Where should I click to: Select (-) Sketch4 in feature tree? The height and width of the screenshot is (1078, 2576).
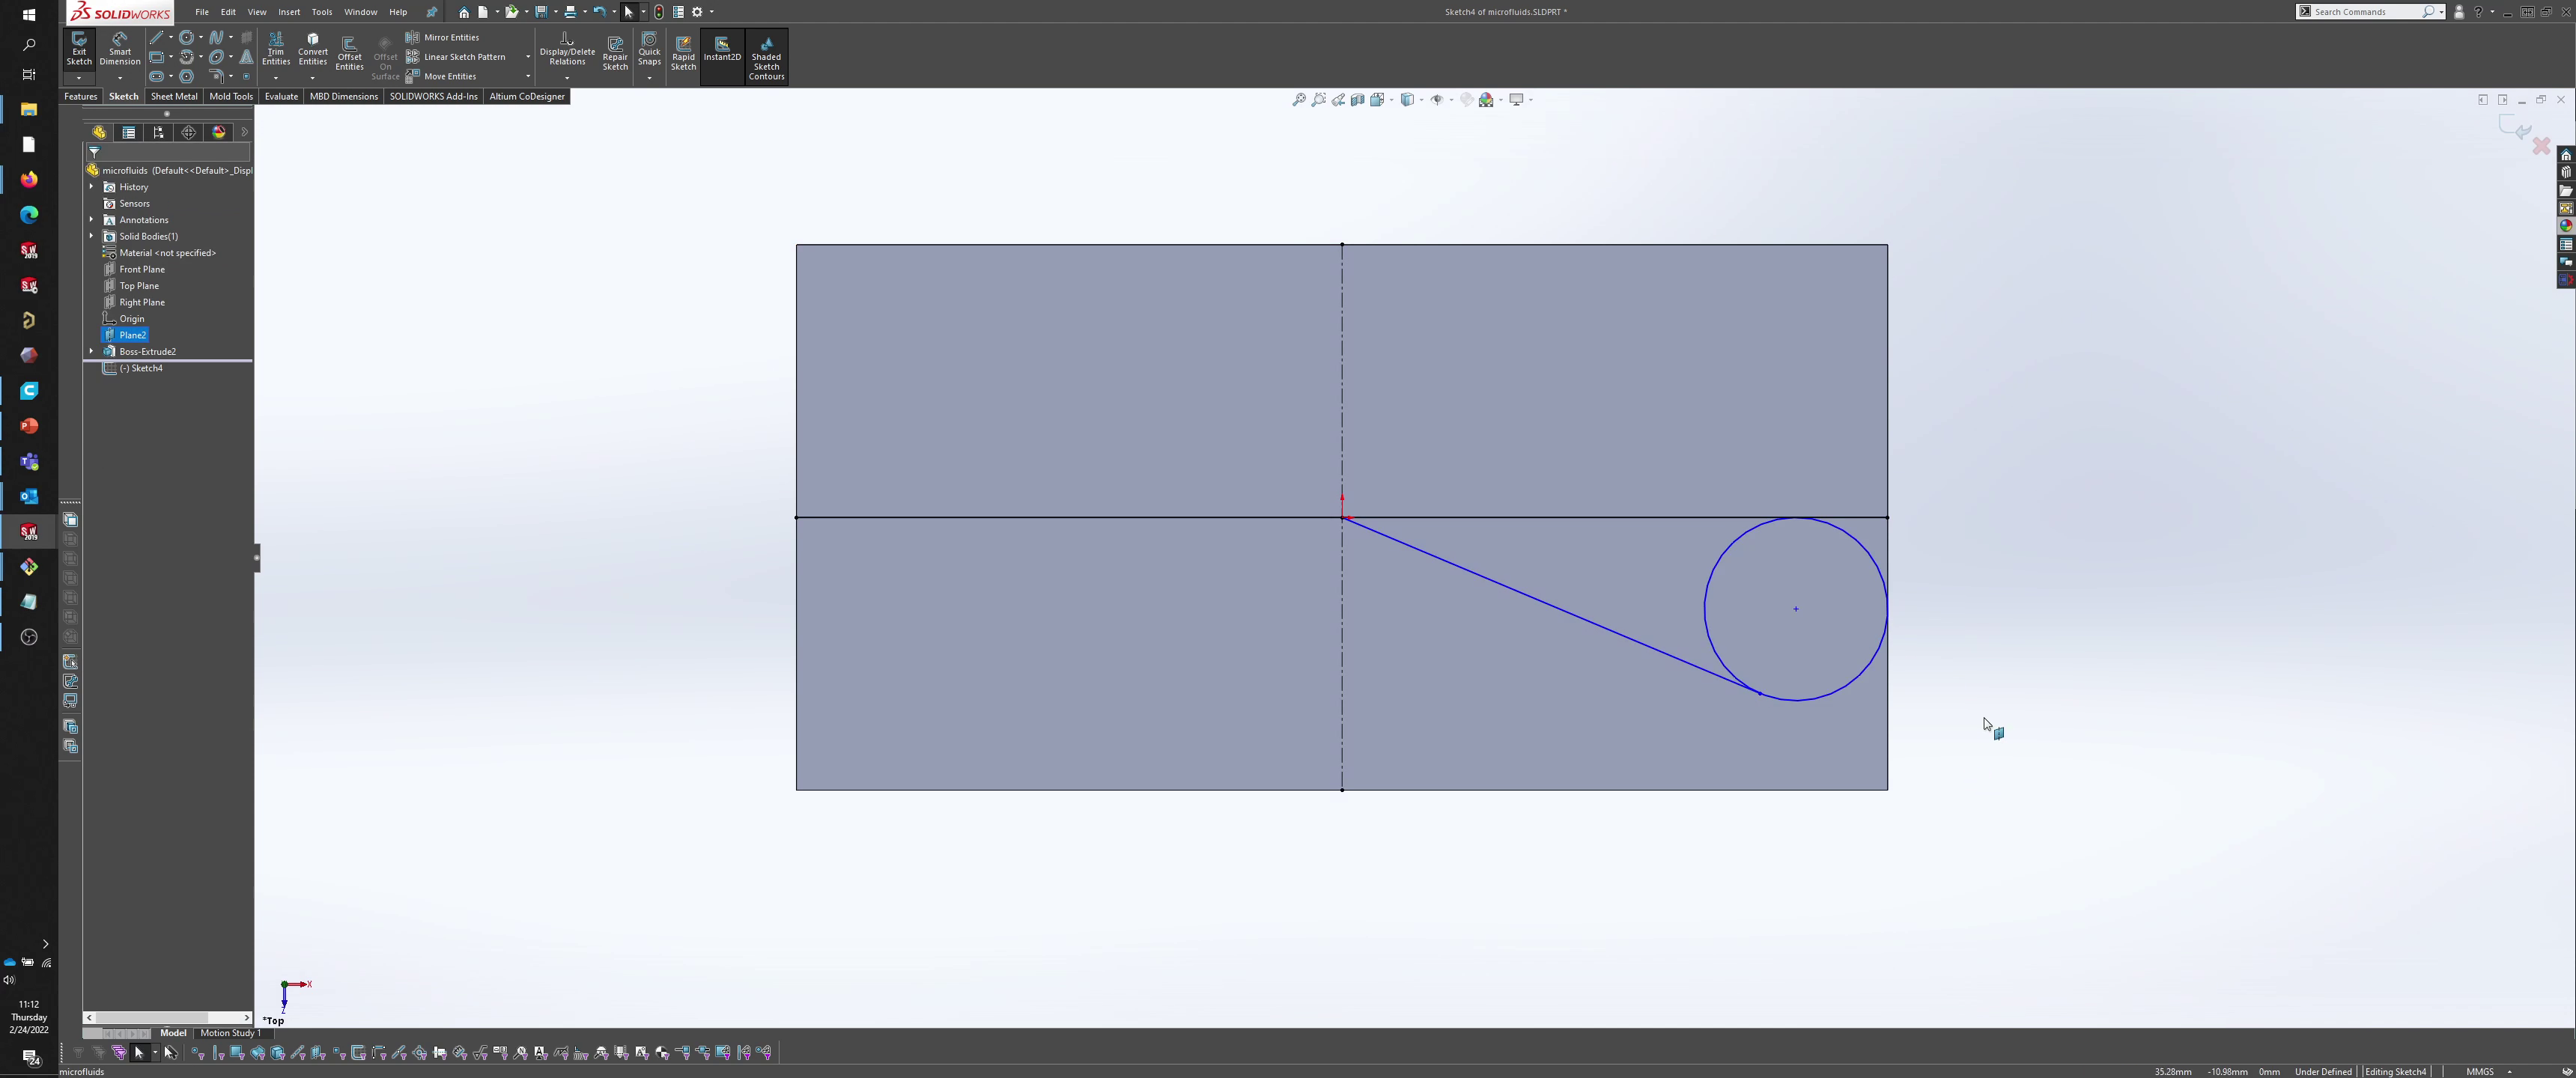[x=141, y=368]
